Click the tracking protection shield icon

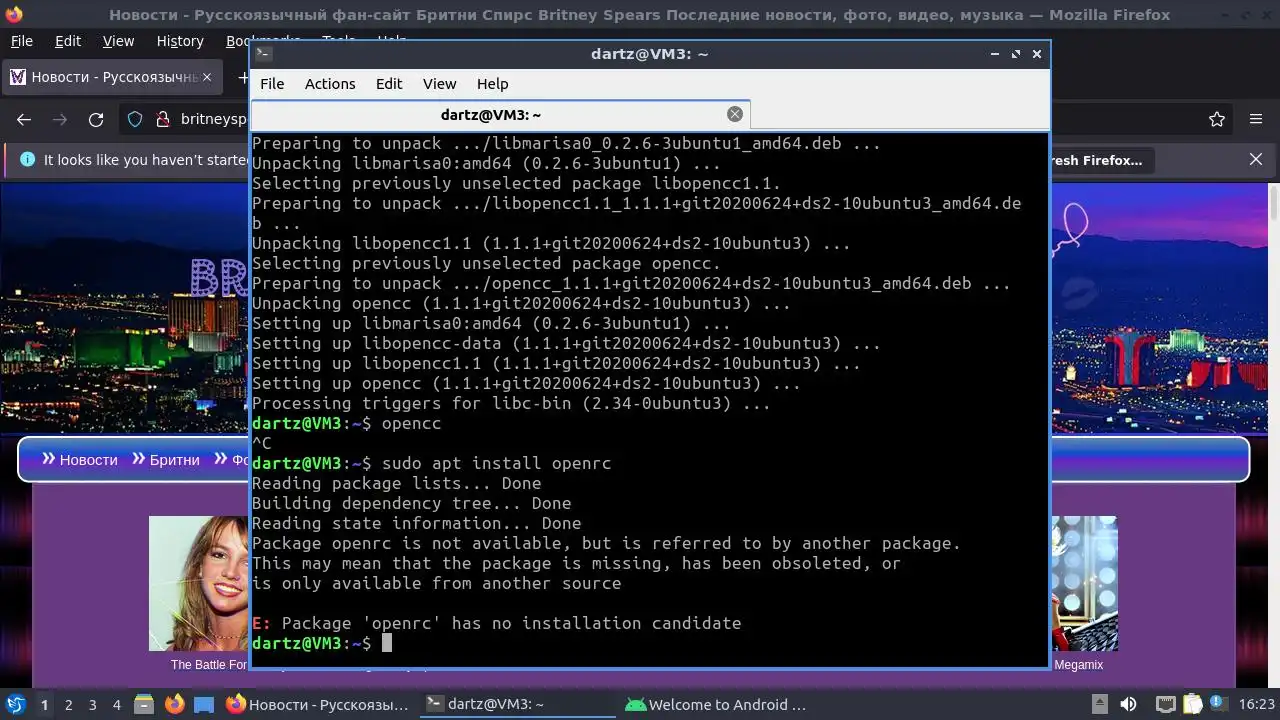tap(135, 119)
